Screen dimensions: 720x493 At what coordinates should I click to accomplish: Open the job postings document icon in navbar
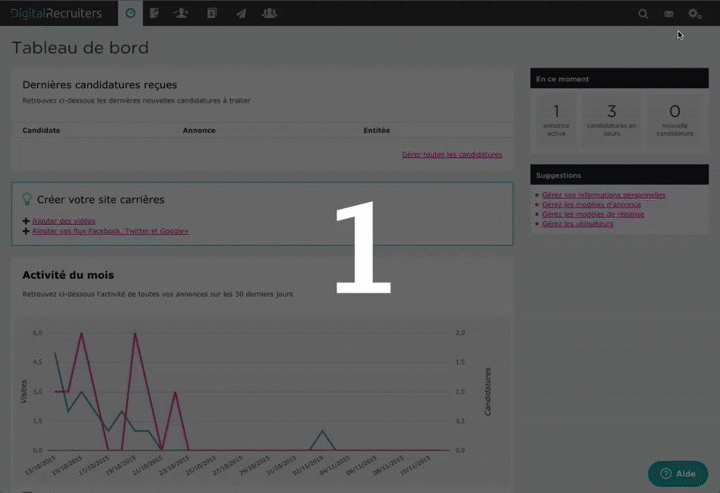154,13
